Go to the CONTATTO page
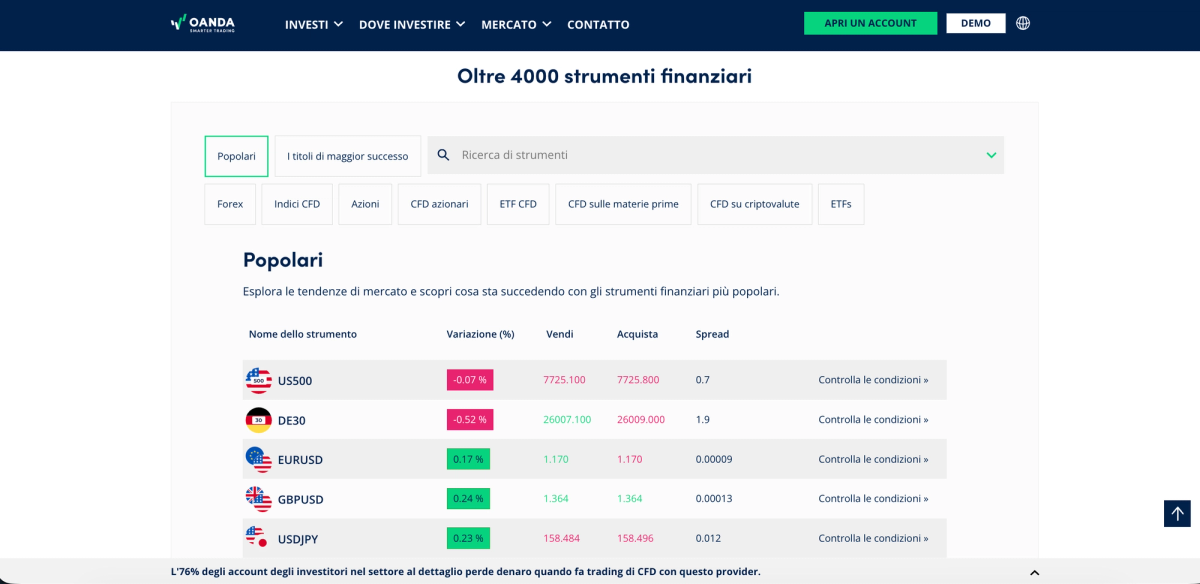The height and width of the screenshot is (584, 1200). (598, 24)
